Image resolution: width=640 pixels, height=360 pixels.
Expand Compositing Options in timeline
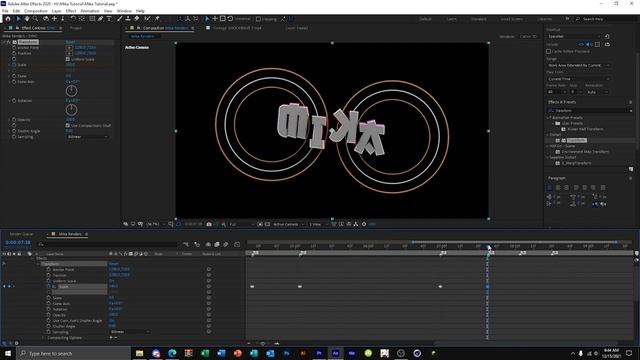pyautogui.click(x=43, y=338)
